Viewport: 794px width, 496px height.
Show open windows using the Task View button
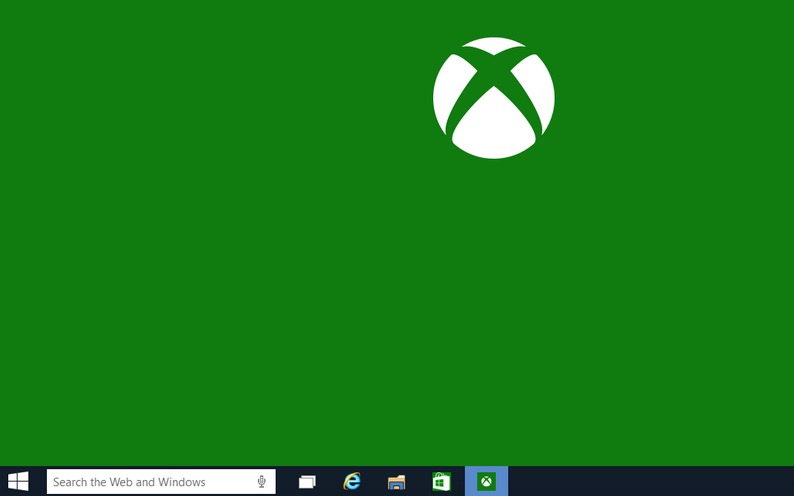tap(307, 482)
